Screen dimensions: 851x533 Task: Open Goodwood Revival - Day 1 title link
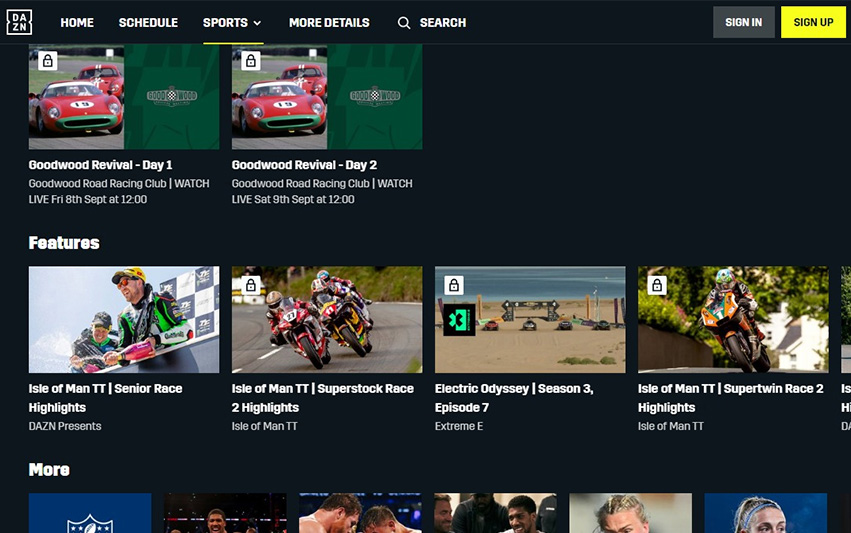tap(100, 165)
